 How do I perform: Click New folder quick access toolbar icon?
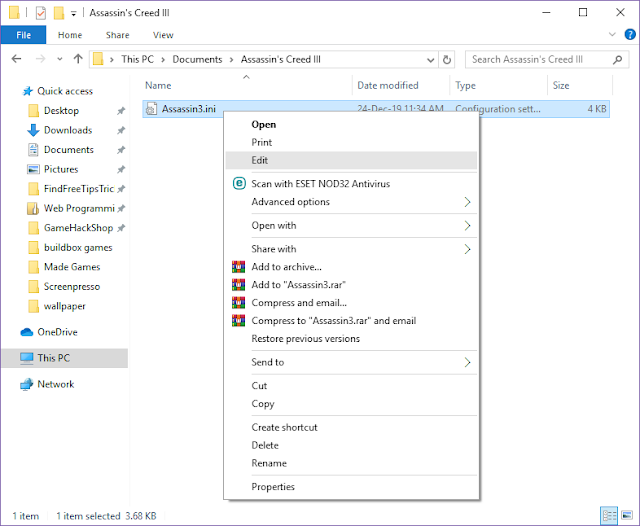pos(59,13)
